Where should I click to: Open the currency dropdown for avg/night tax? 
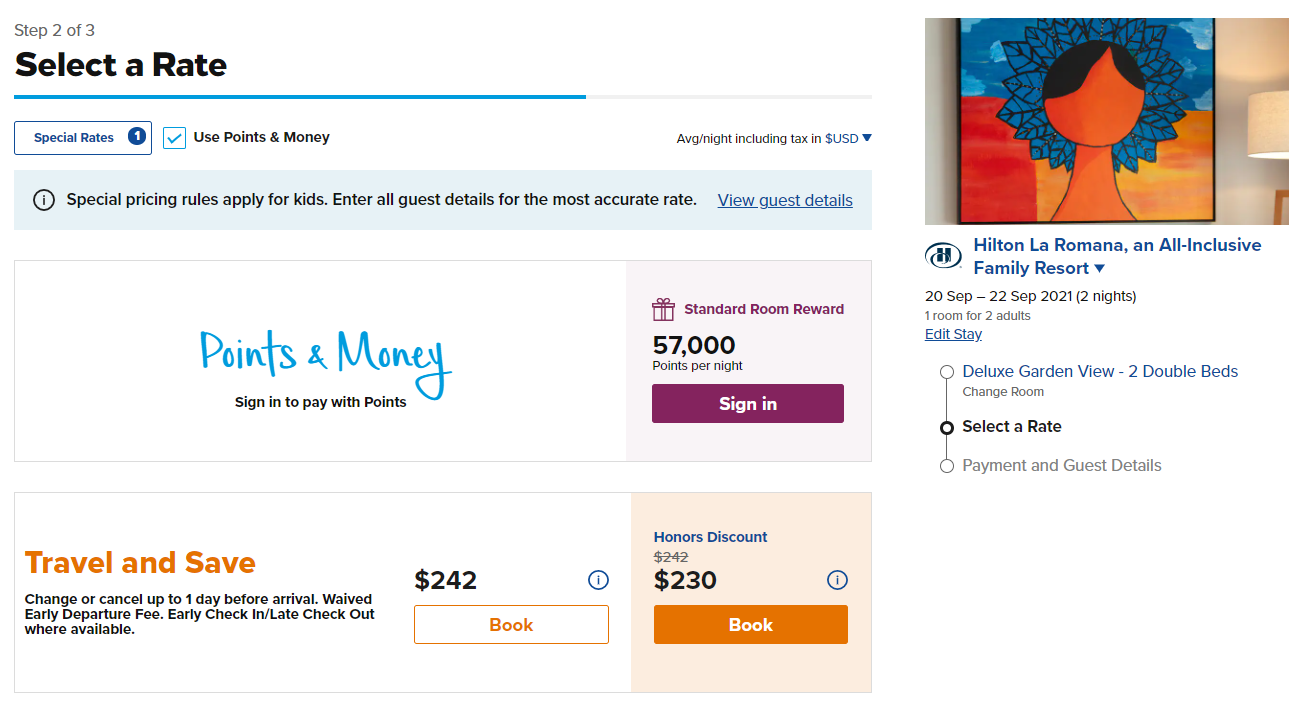867,139
